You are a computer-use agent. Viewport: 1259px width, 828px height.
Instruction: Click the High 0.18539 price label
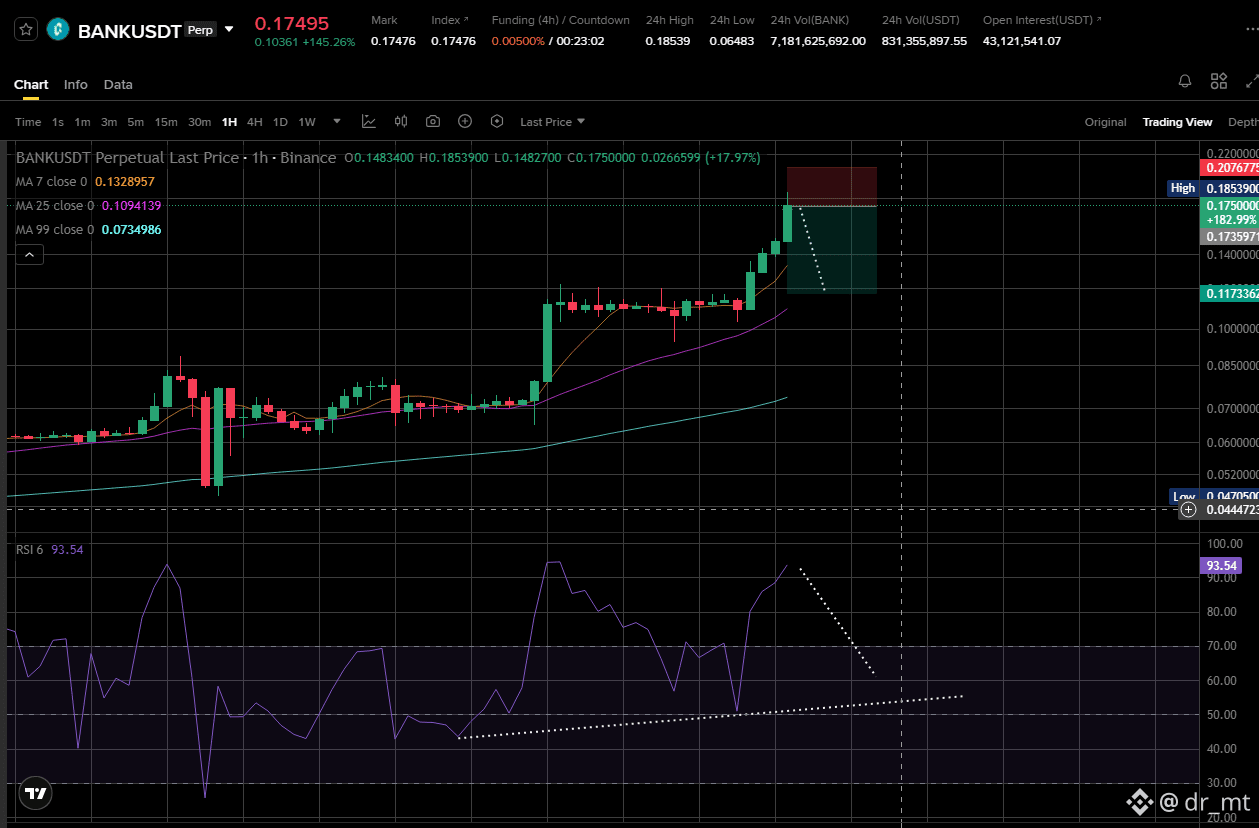(x=1213, y=188)
